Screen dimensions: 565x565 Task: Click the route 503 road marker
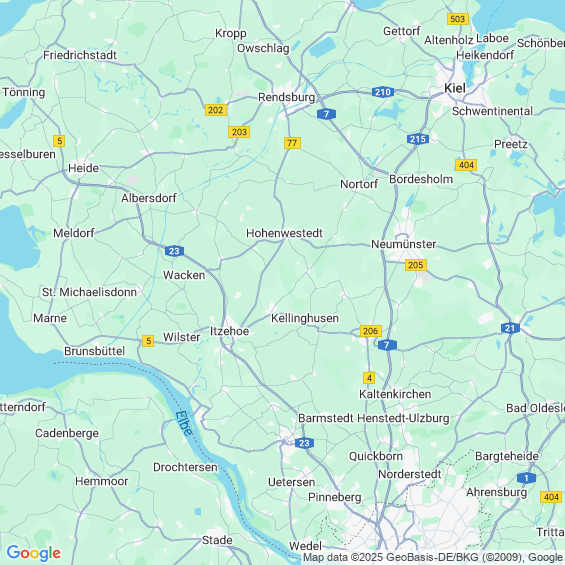pos(458,19)
